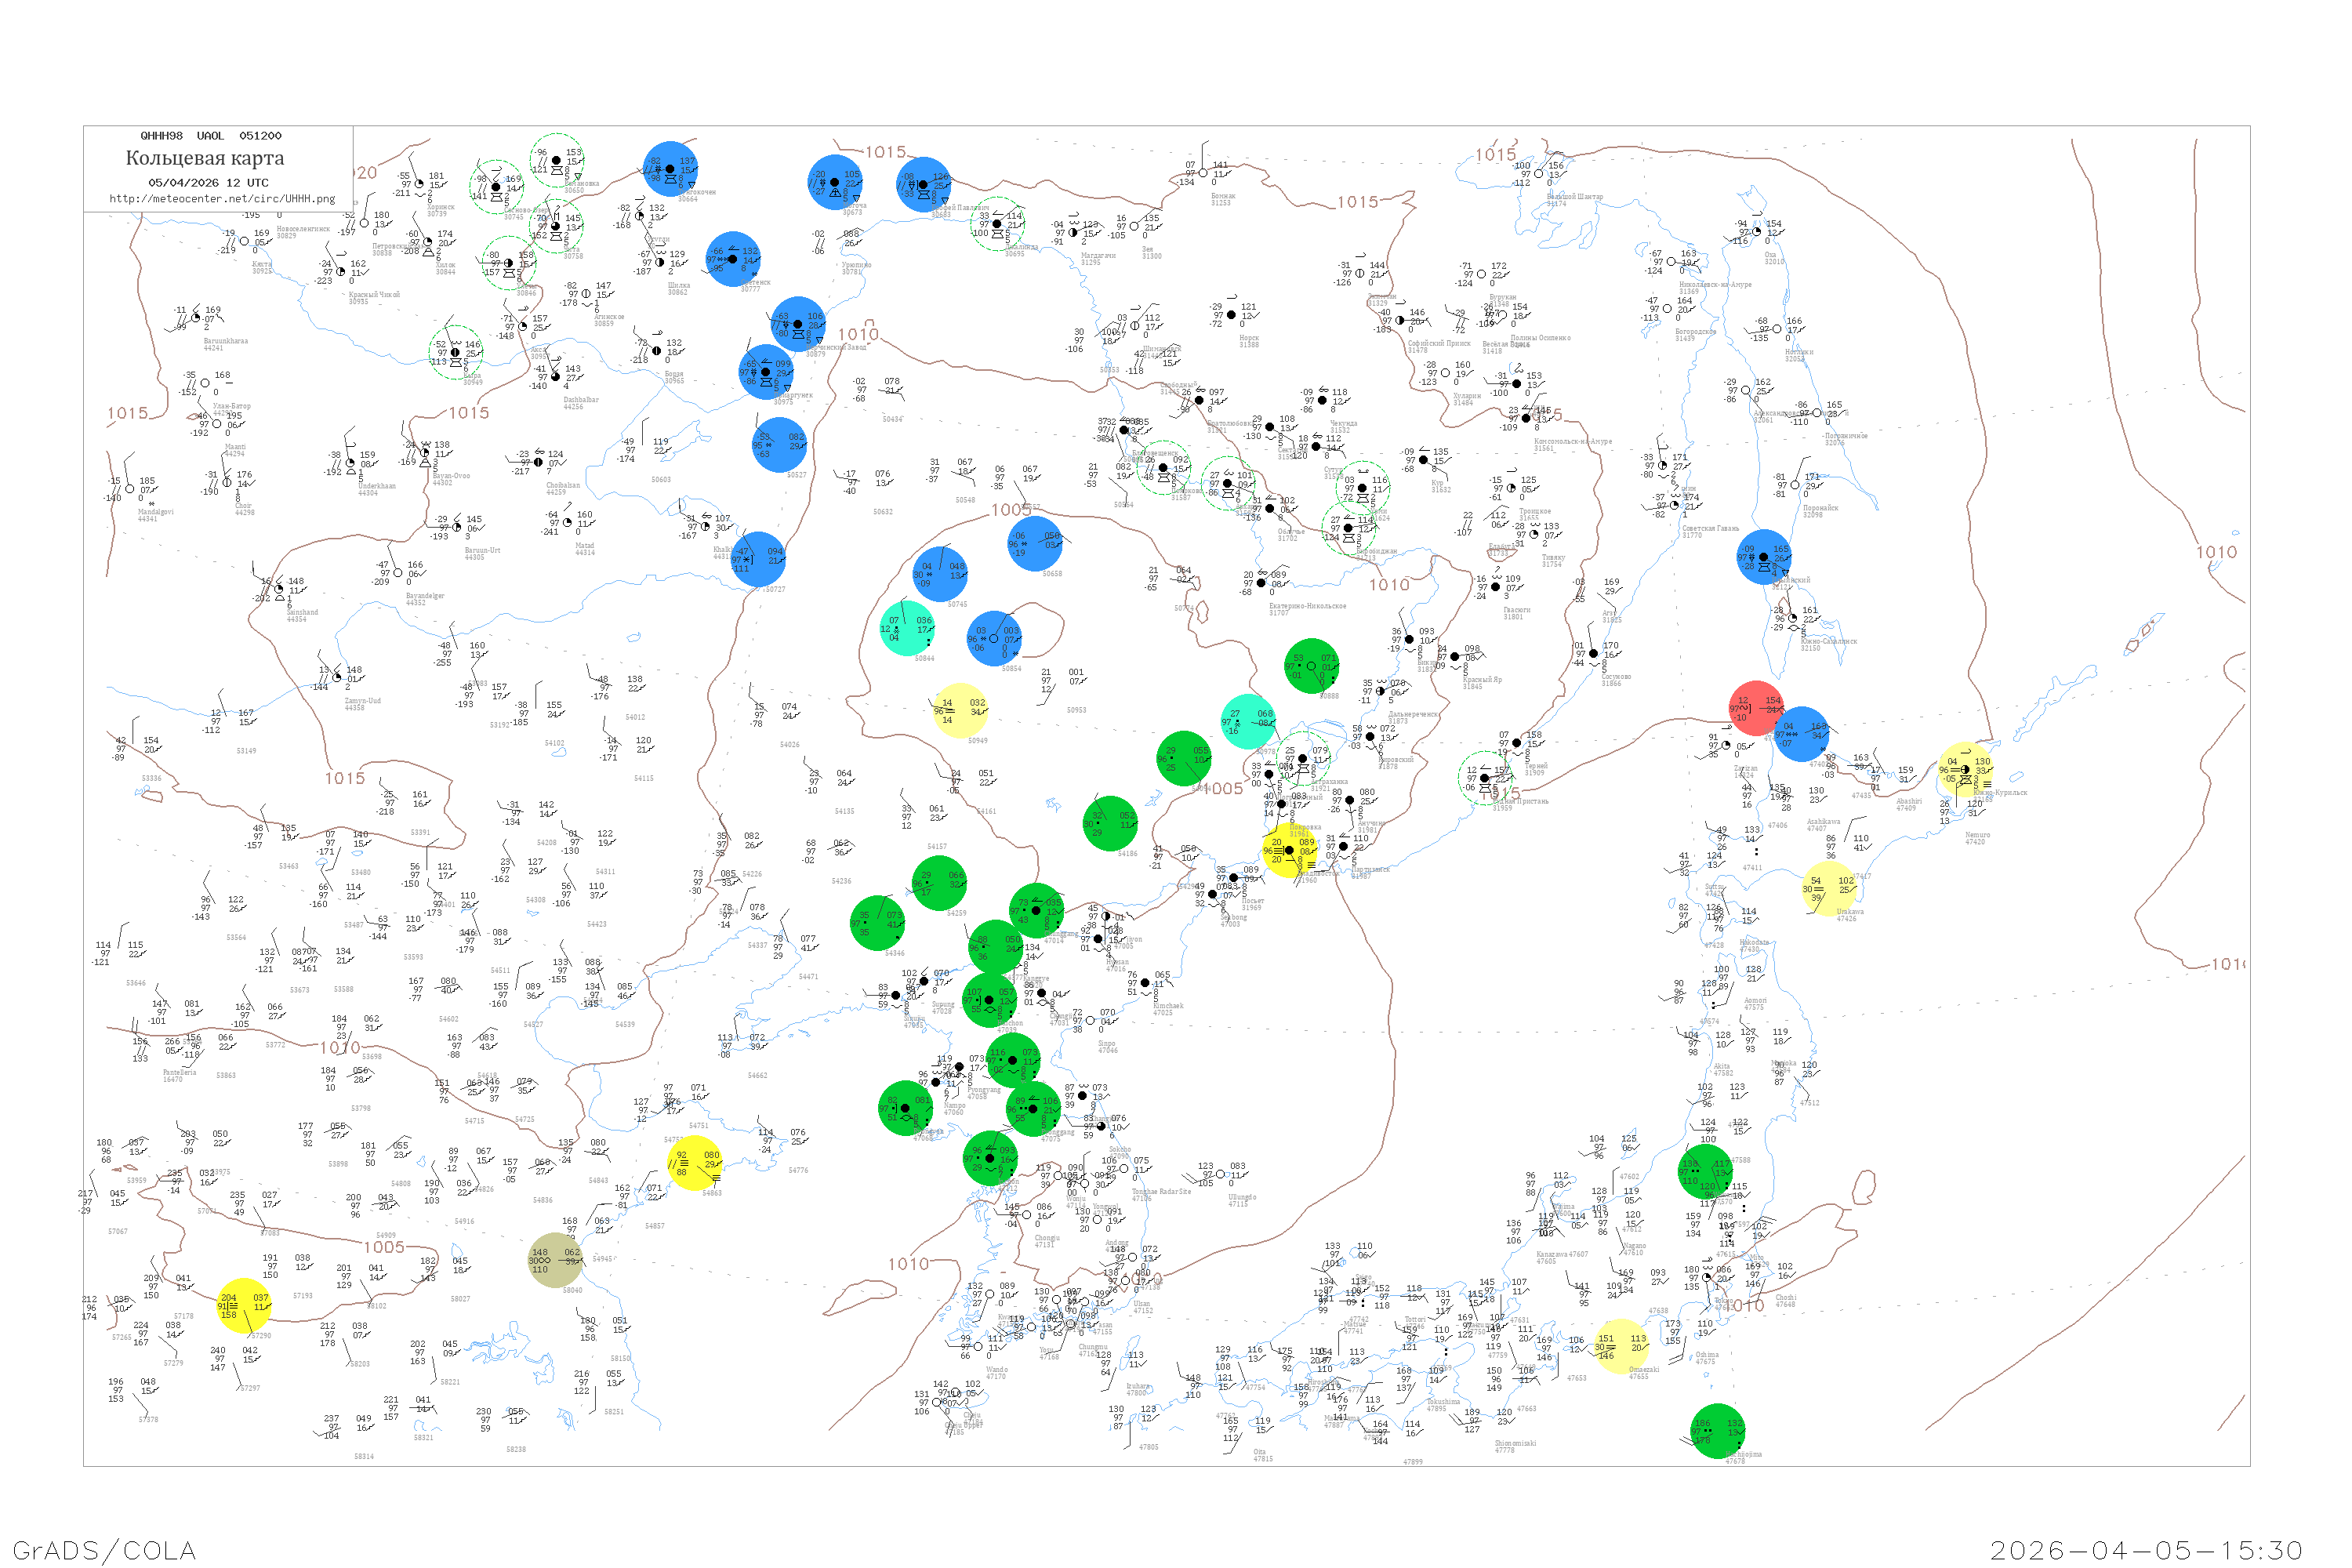Click the green rain marker near station 47678
2352x1568 pixels.
click(x=1718, y=1430)
